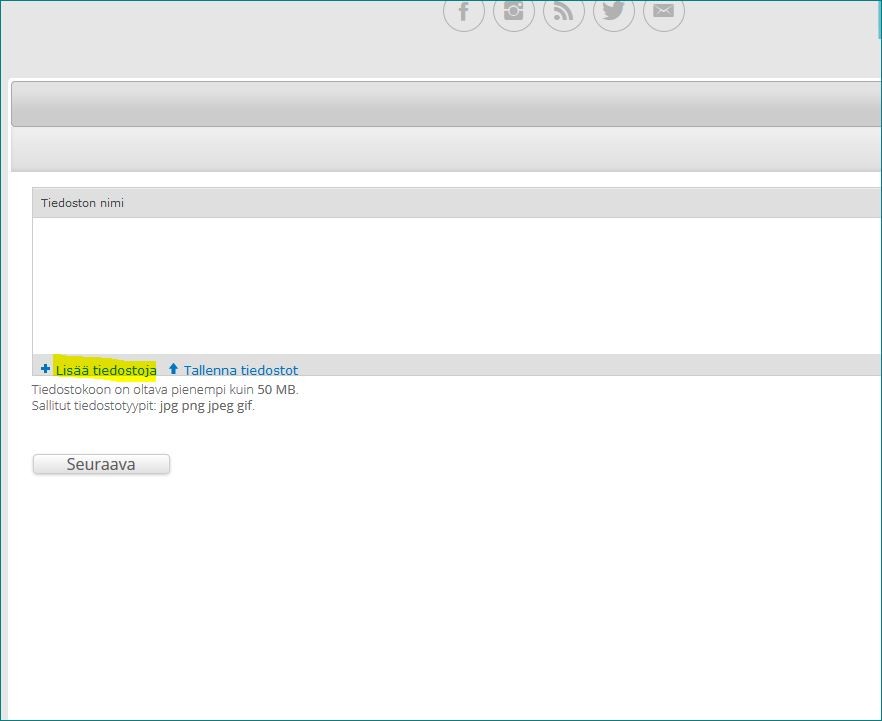Click the Sallitut tiedostotyypit label
This screenshot has height=721, width=882.
pos(94,406)
